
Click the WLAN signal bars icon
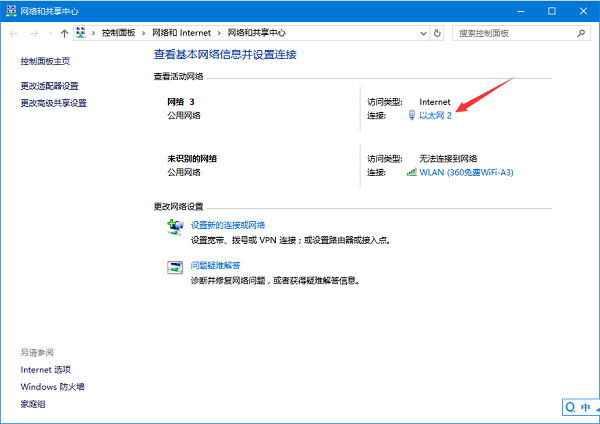click(x=411, y=172)
